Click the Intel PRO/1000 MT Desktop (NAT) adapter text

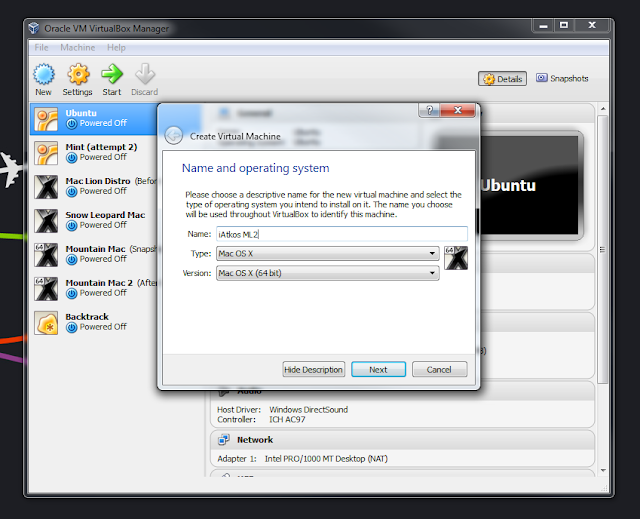point(326,459)
